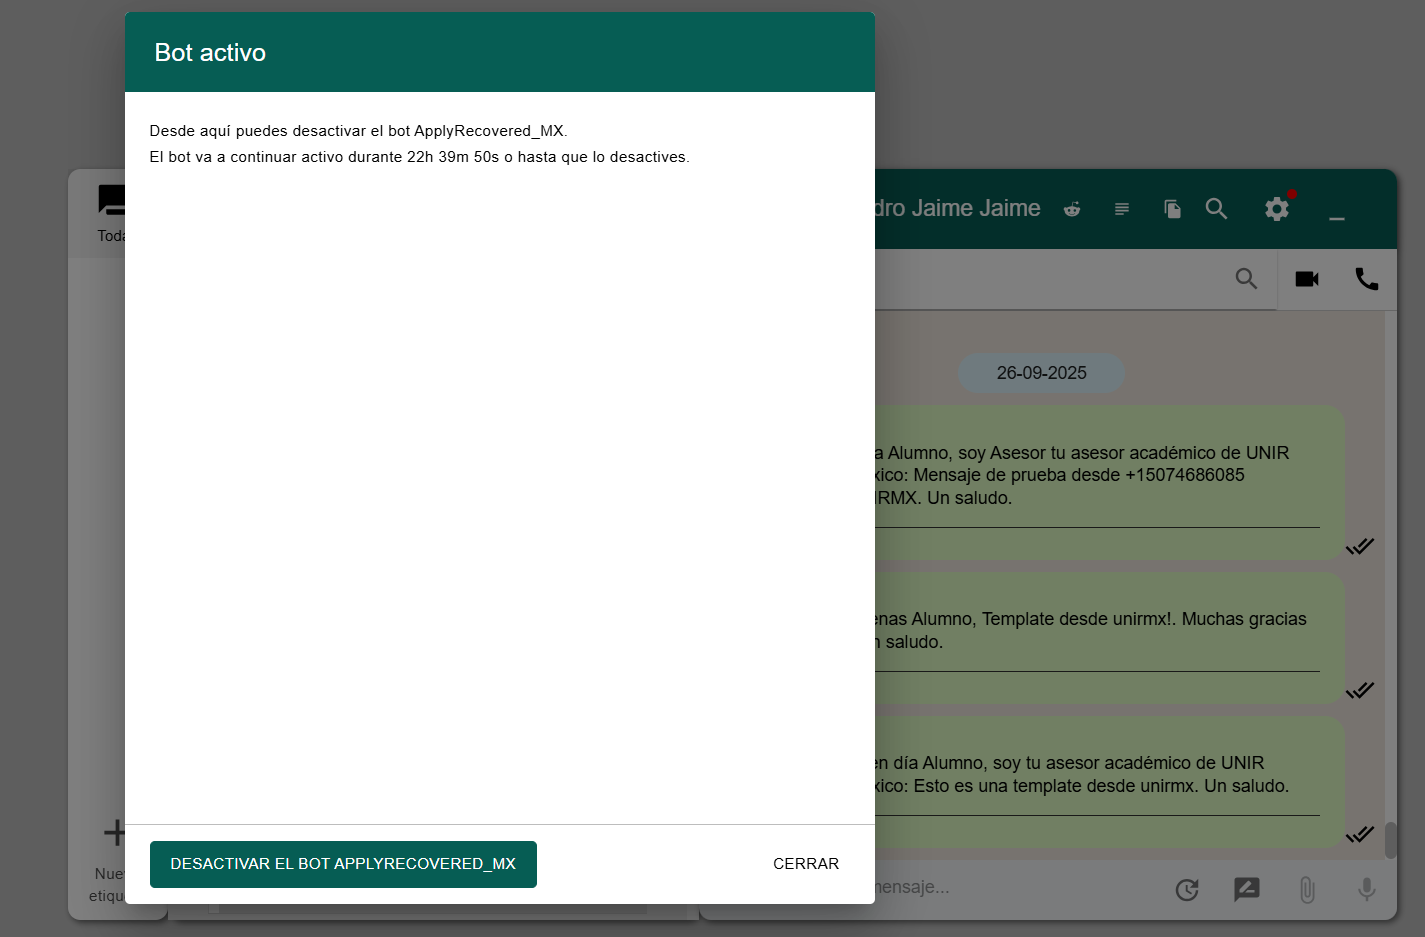Click the search magnifier in the green header
Viewport: 1425px width, 937px height.
(x=1216, y=209)
